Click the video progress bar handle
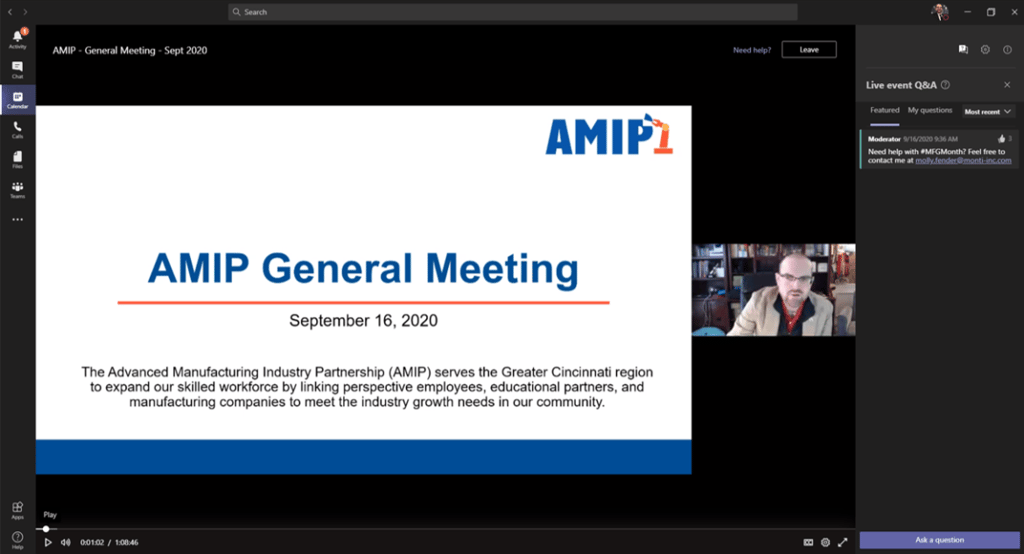The image size is (1024, 554). tap(46, 529)
